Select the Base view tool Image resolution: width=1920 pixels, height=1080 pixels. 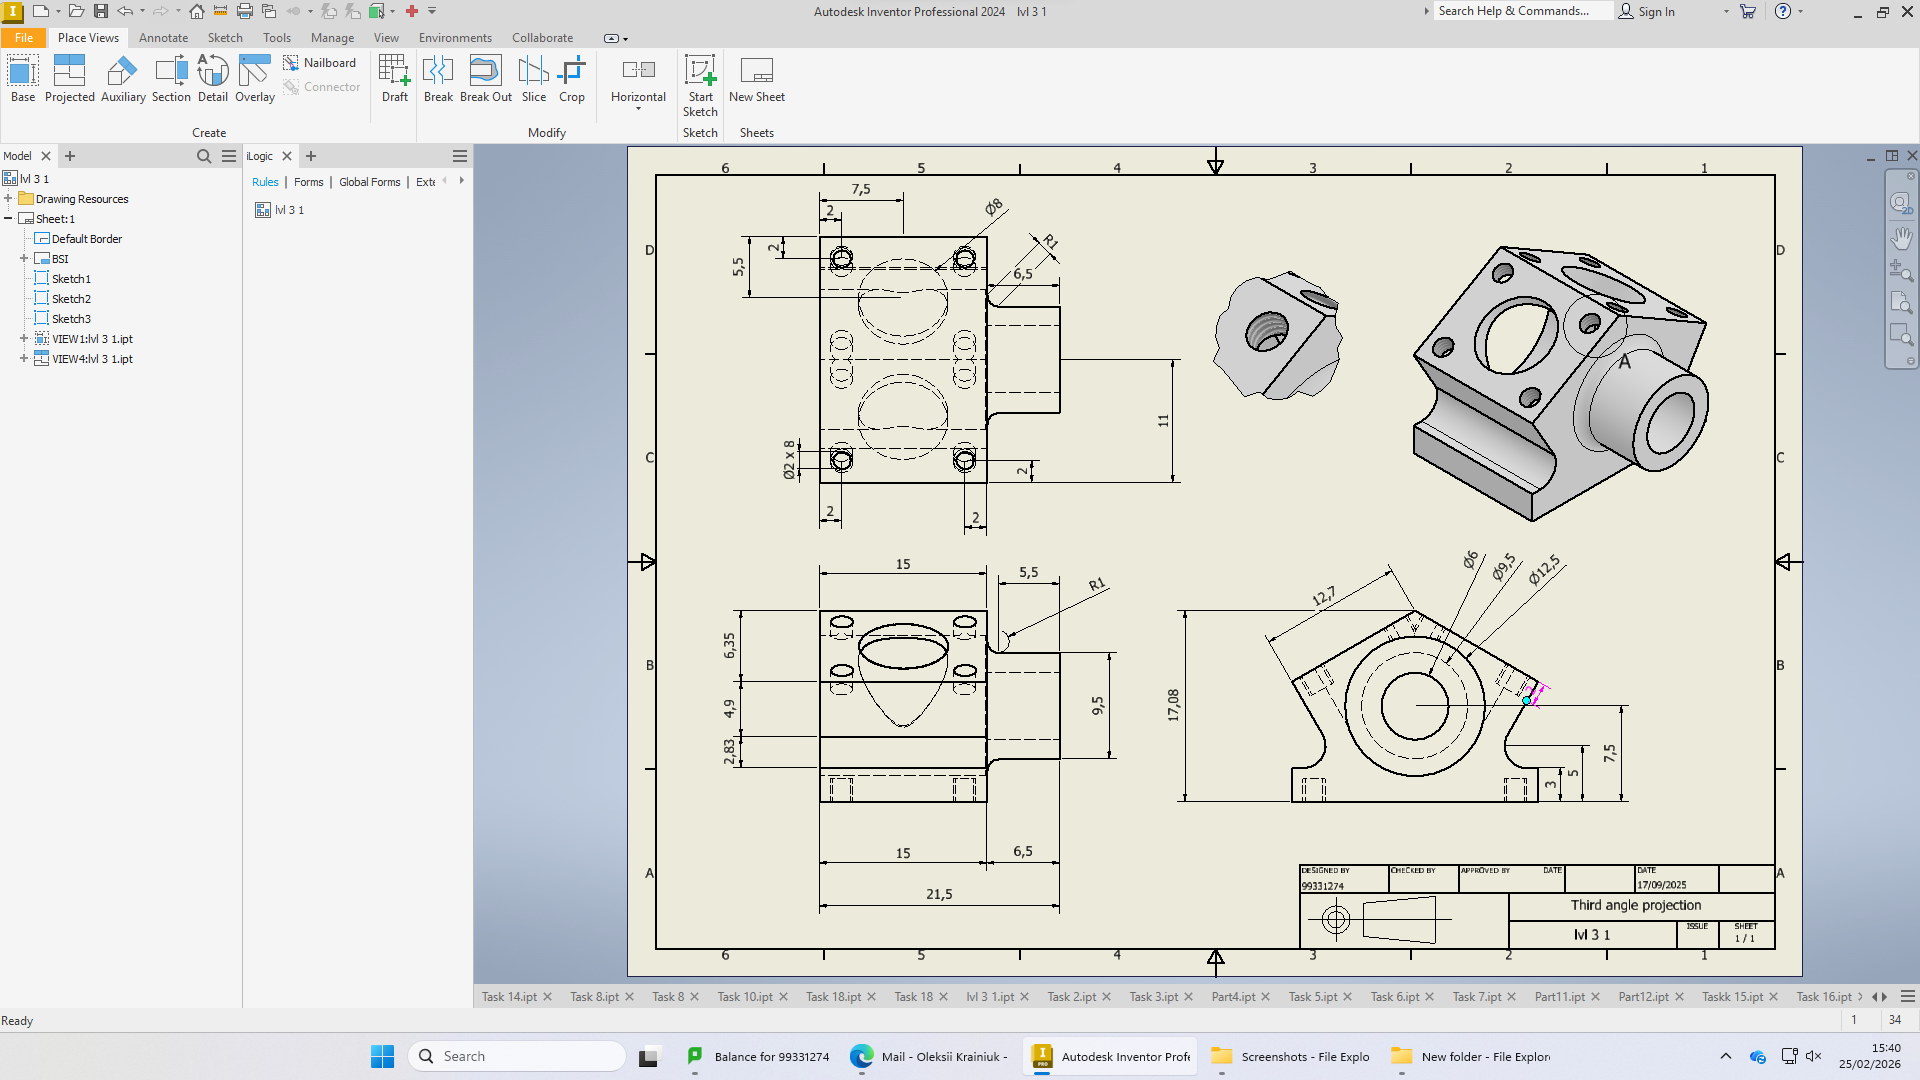pos(22,79)
